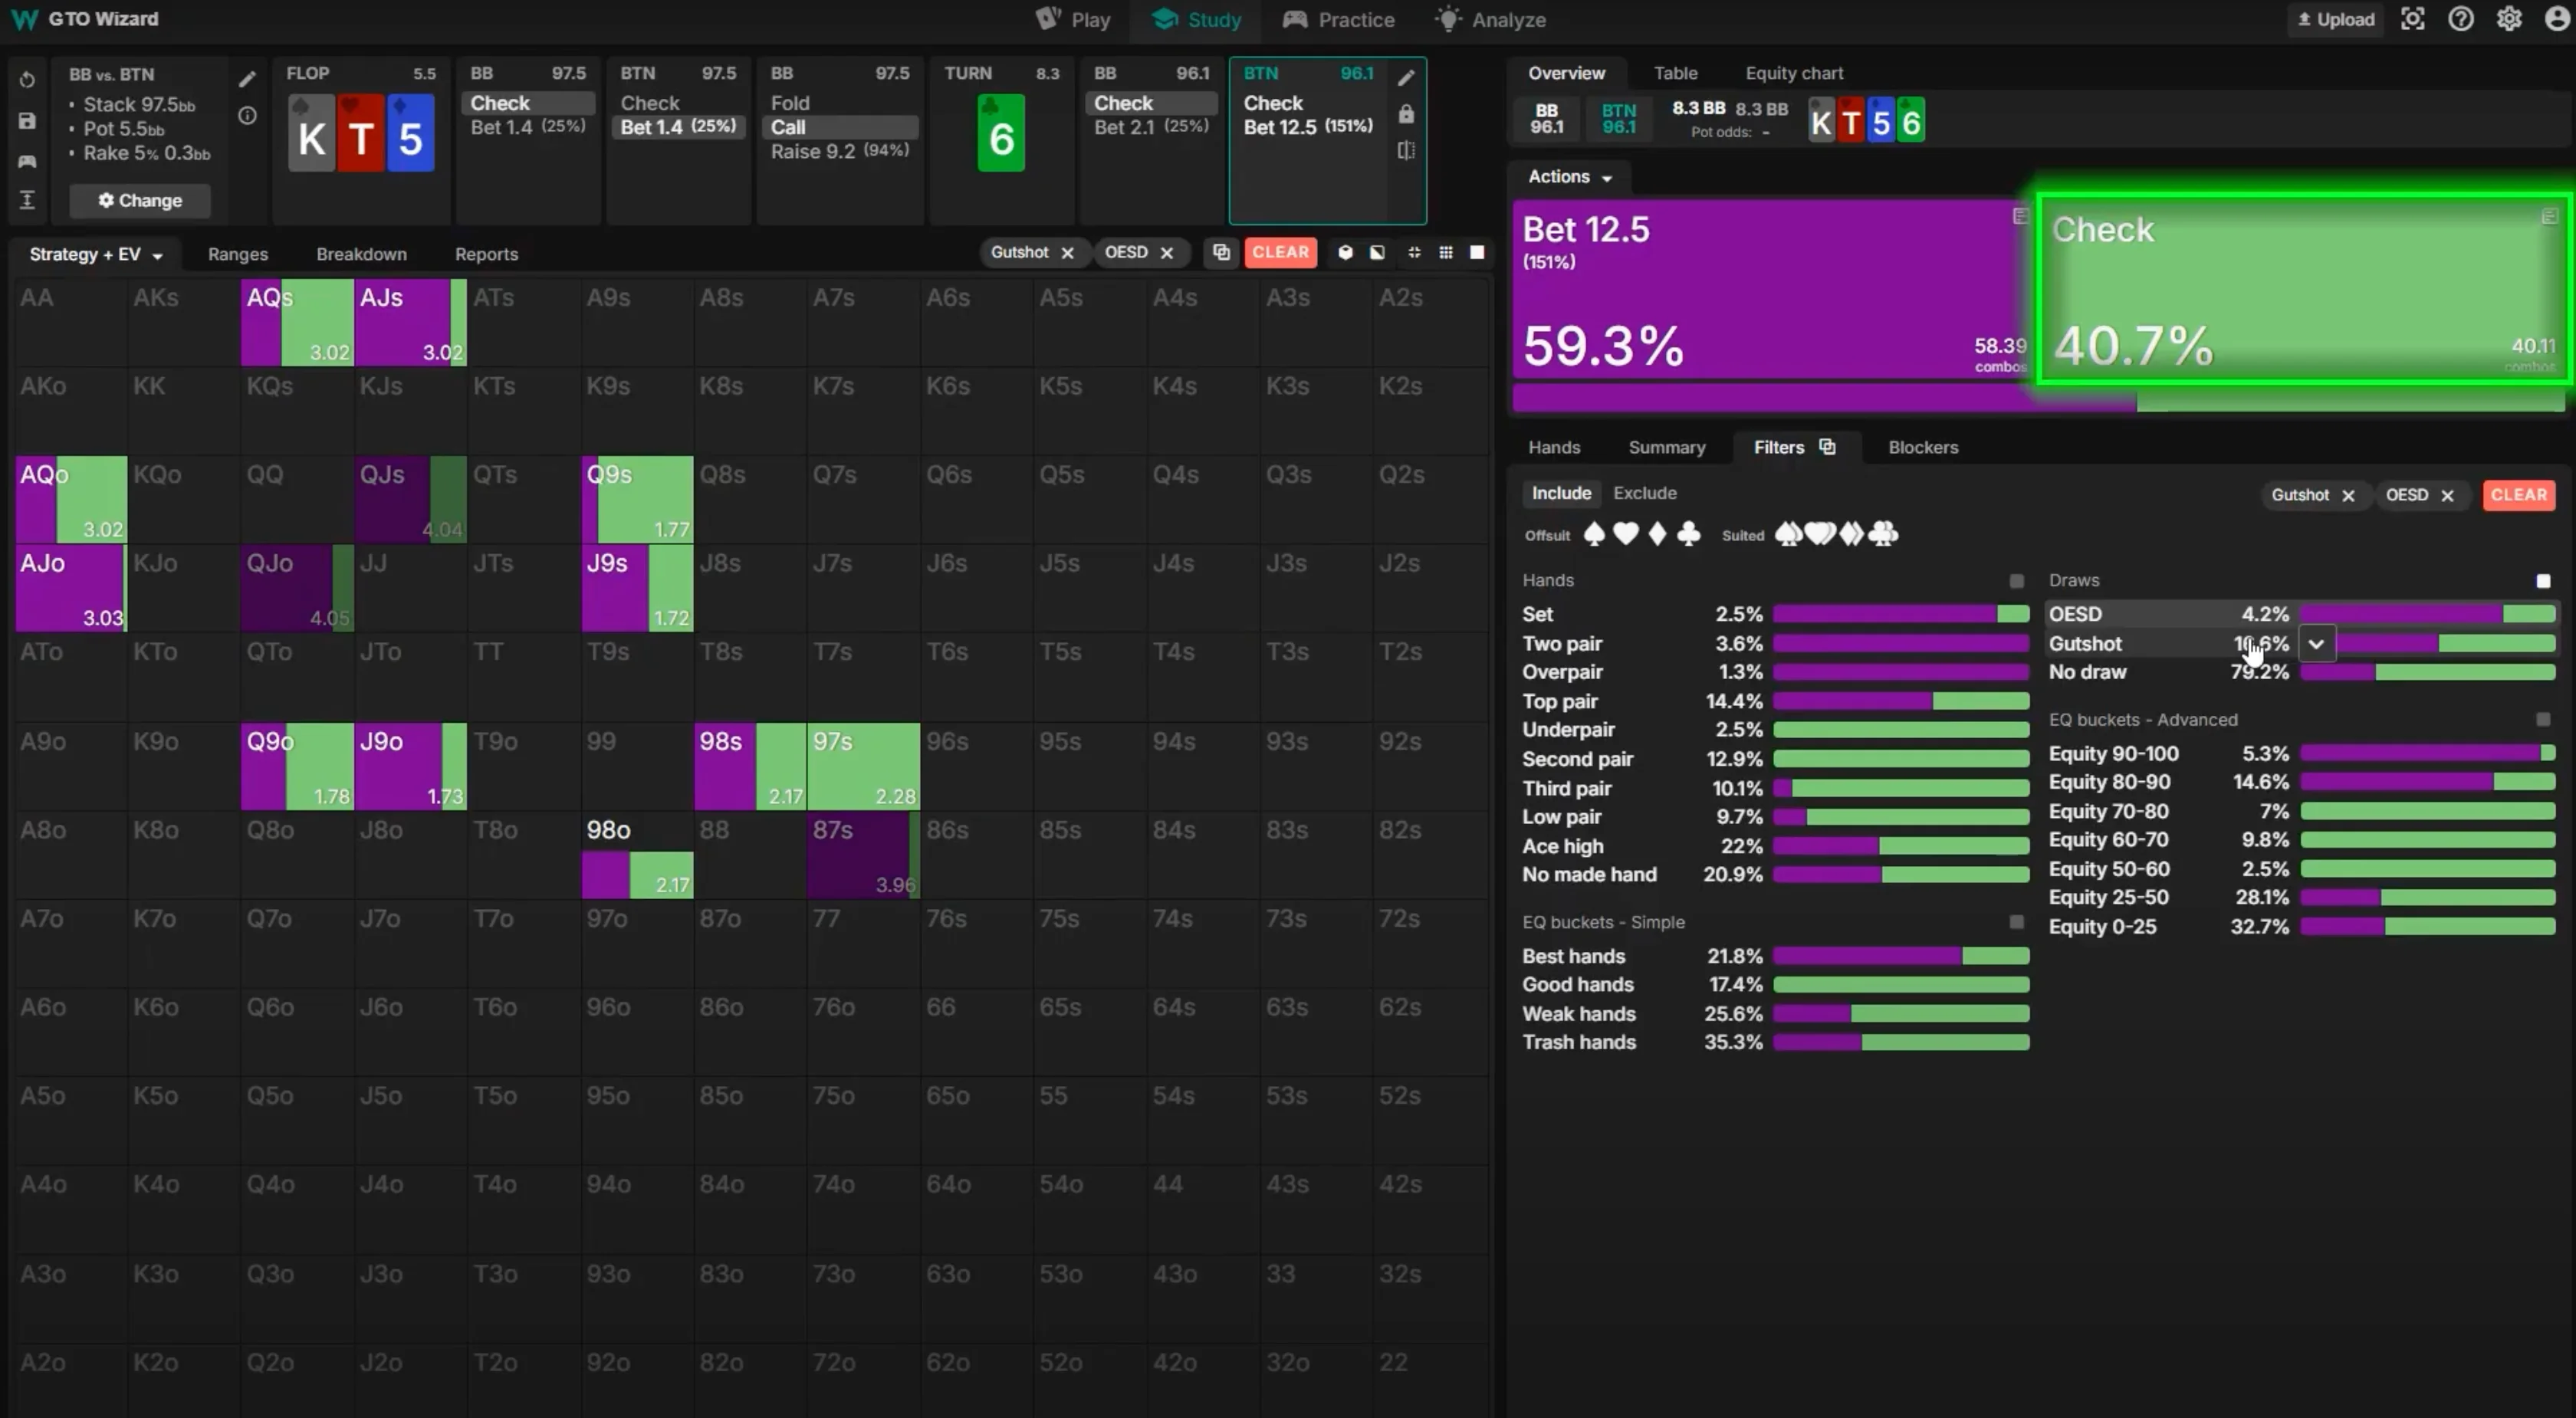
Task: Toggle the Draws section checkbox
Action: (x=2543, y=581)
